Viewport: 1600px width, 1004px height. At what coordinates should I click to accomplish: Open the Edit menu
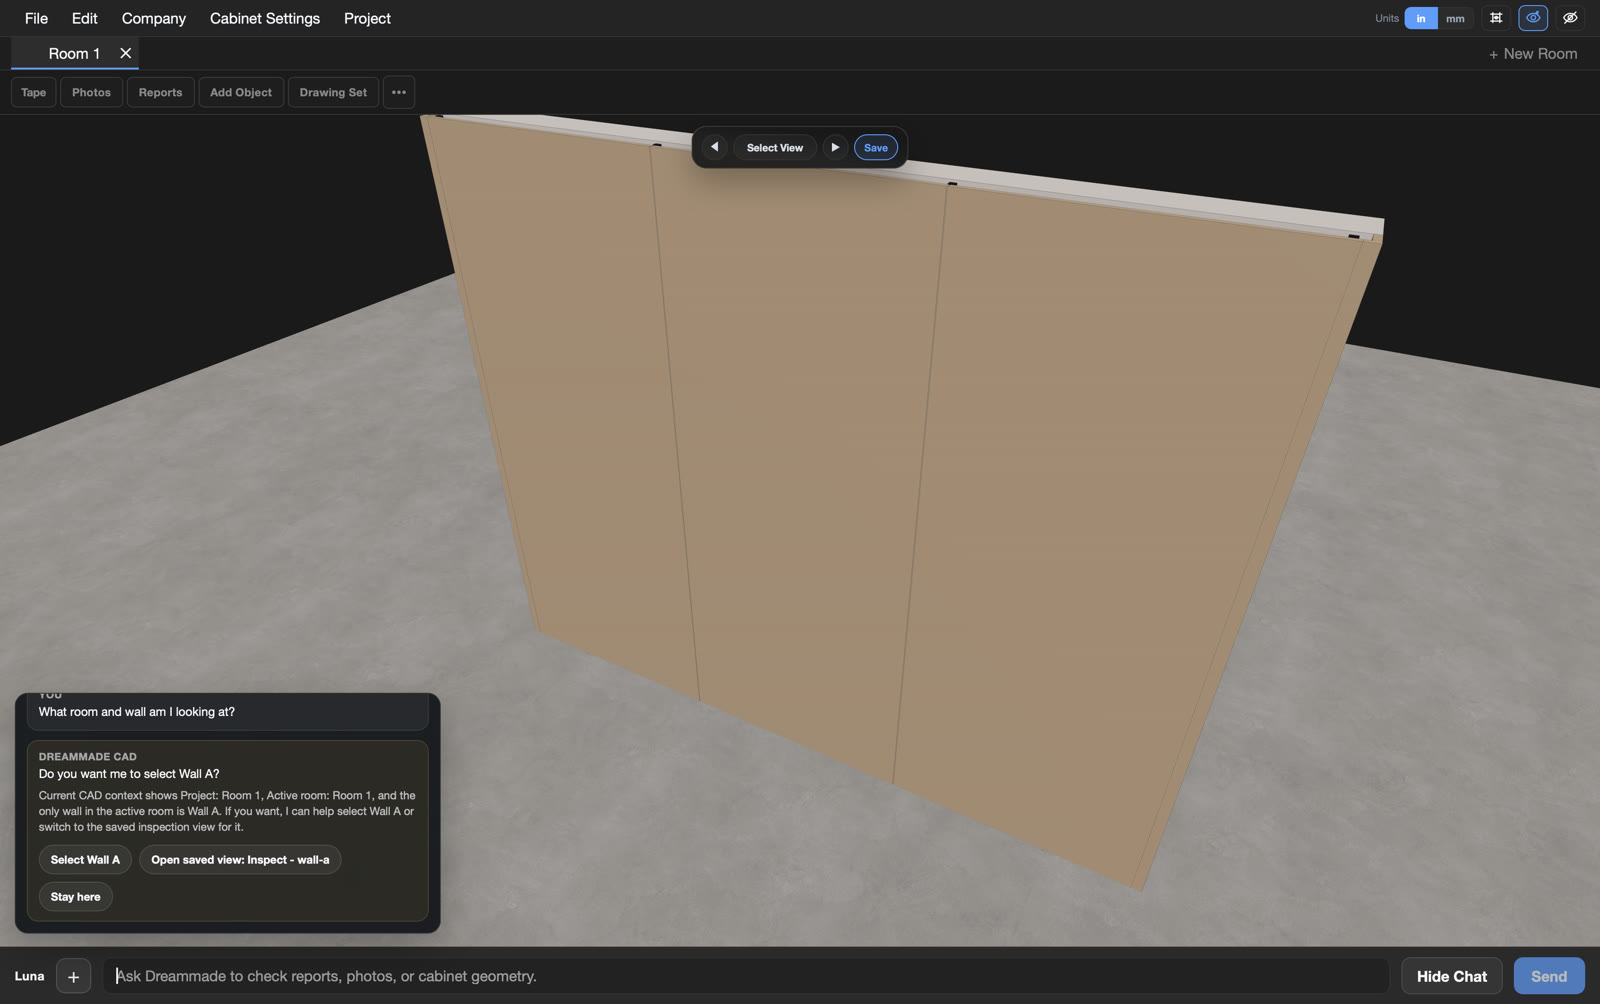point(84,18)
